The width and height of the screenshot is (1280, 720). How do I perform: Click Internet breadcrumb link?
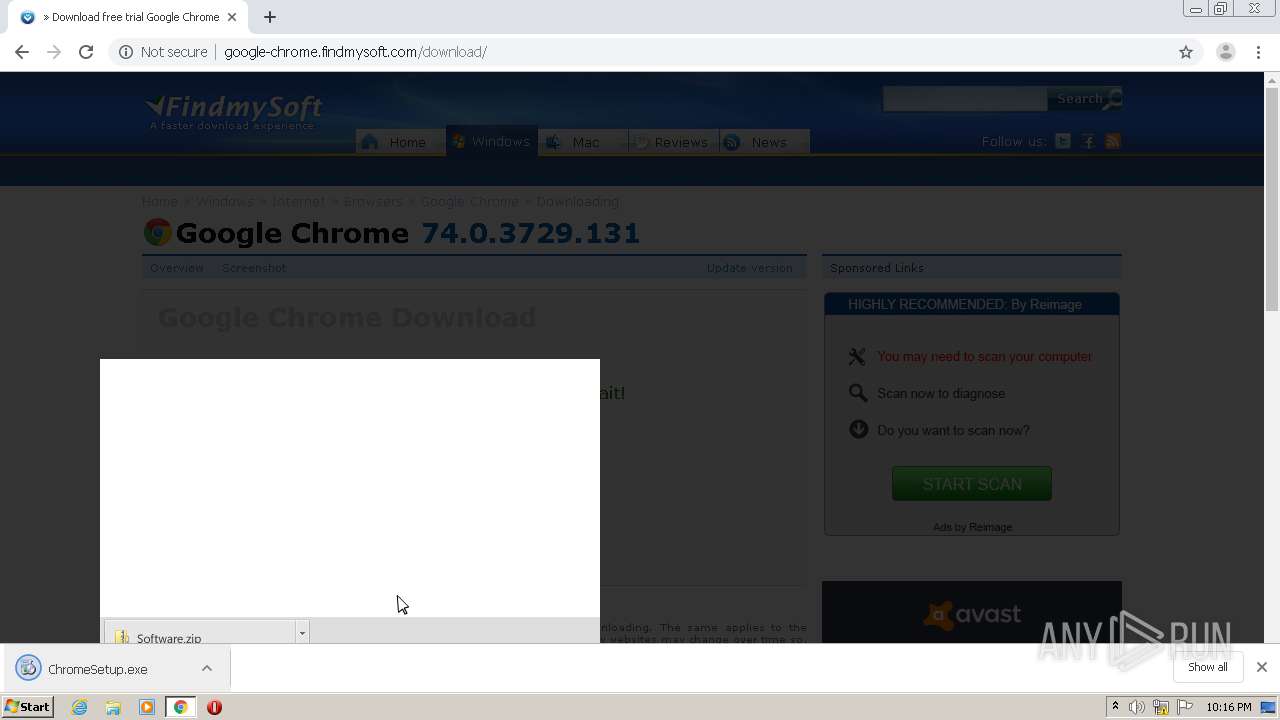[x=298, y=201]
